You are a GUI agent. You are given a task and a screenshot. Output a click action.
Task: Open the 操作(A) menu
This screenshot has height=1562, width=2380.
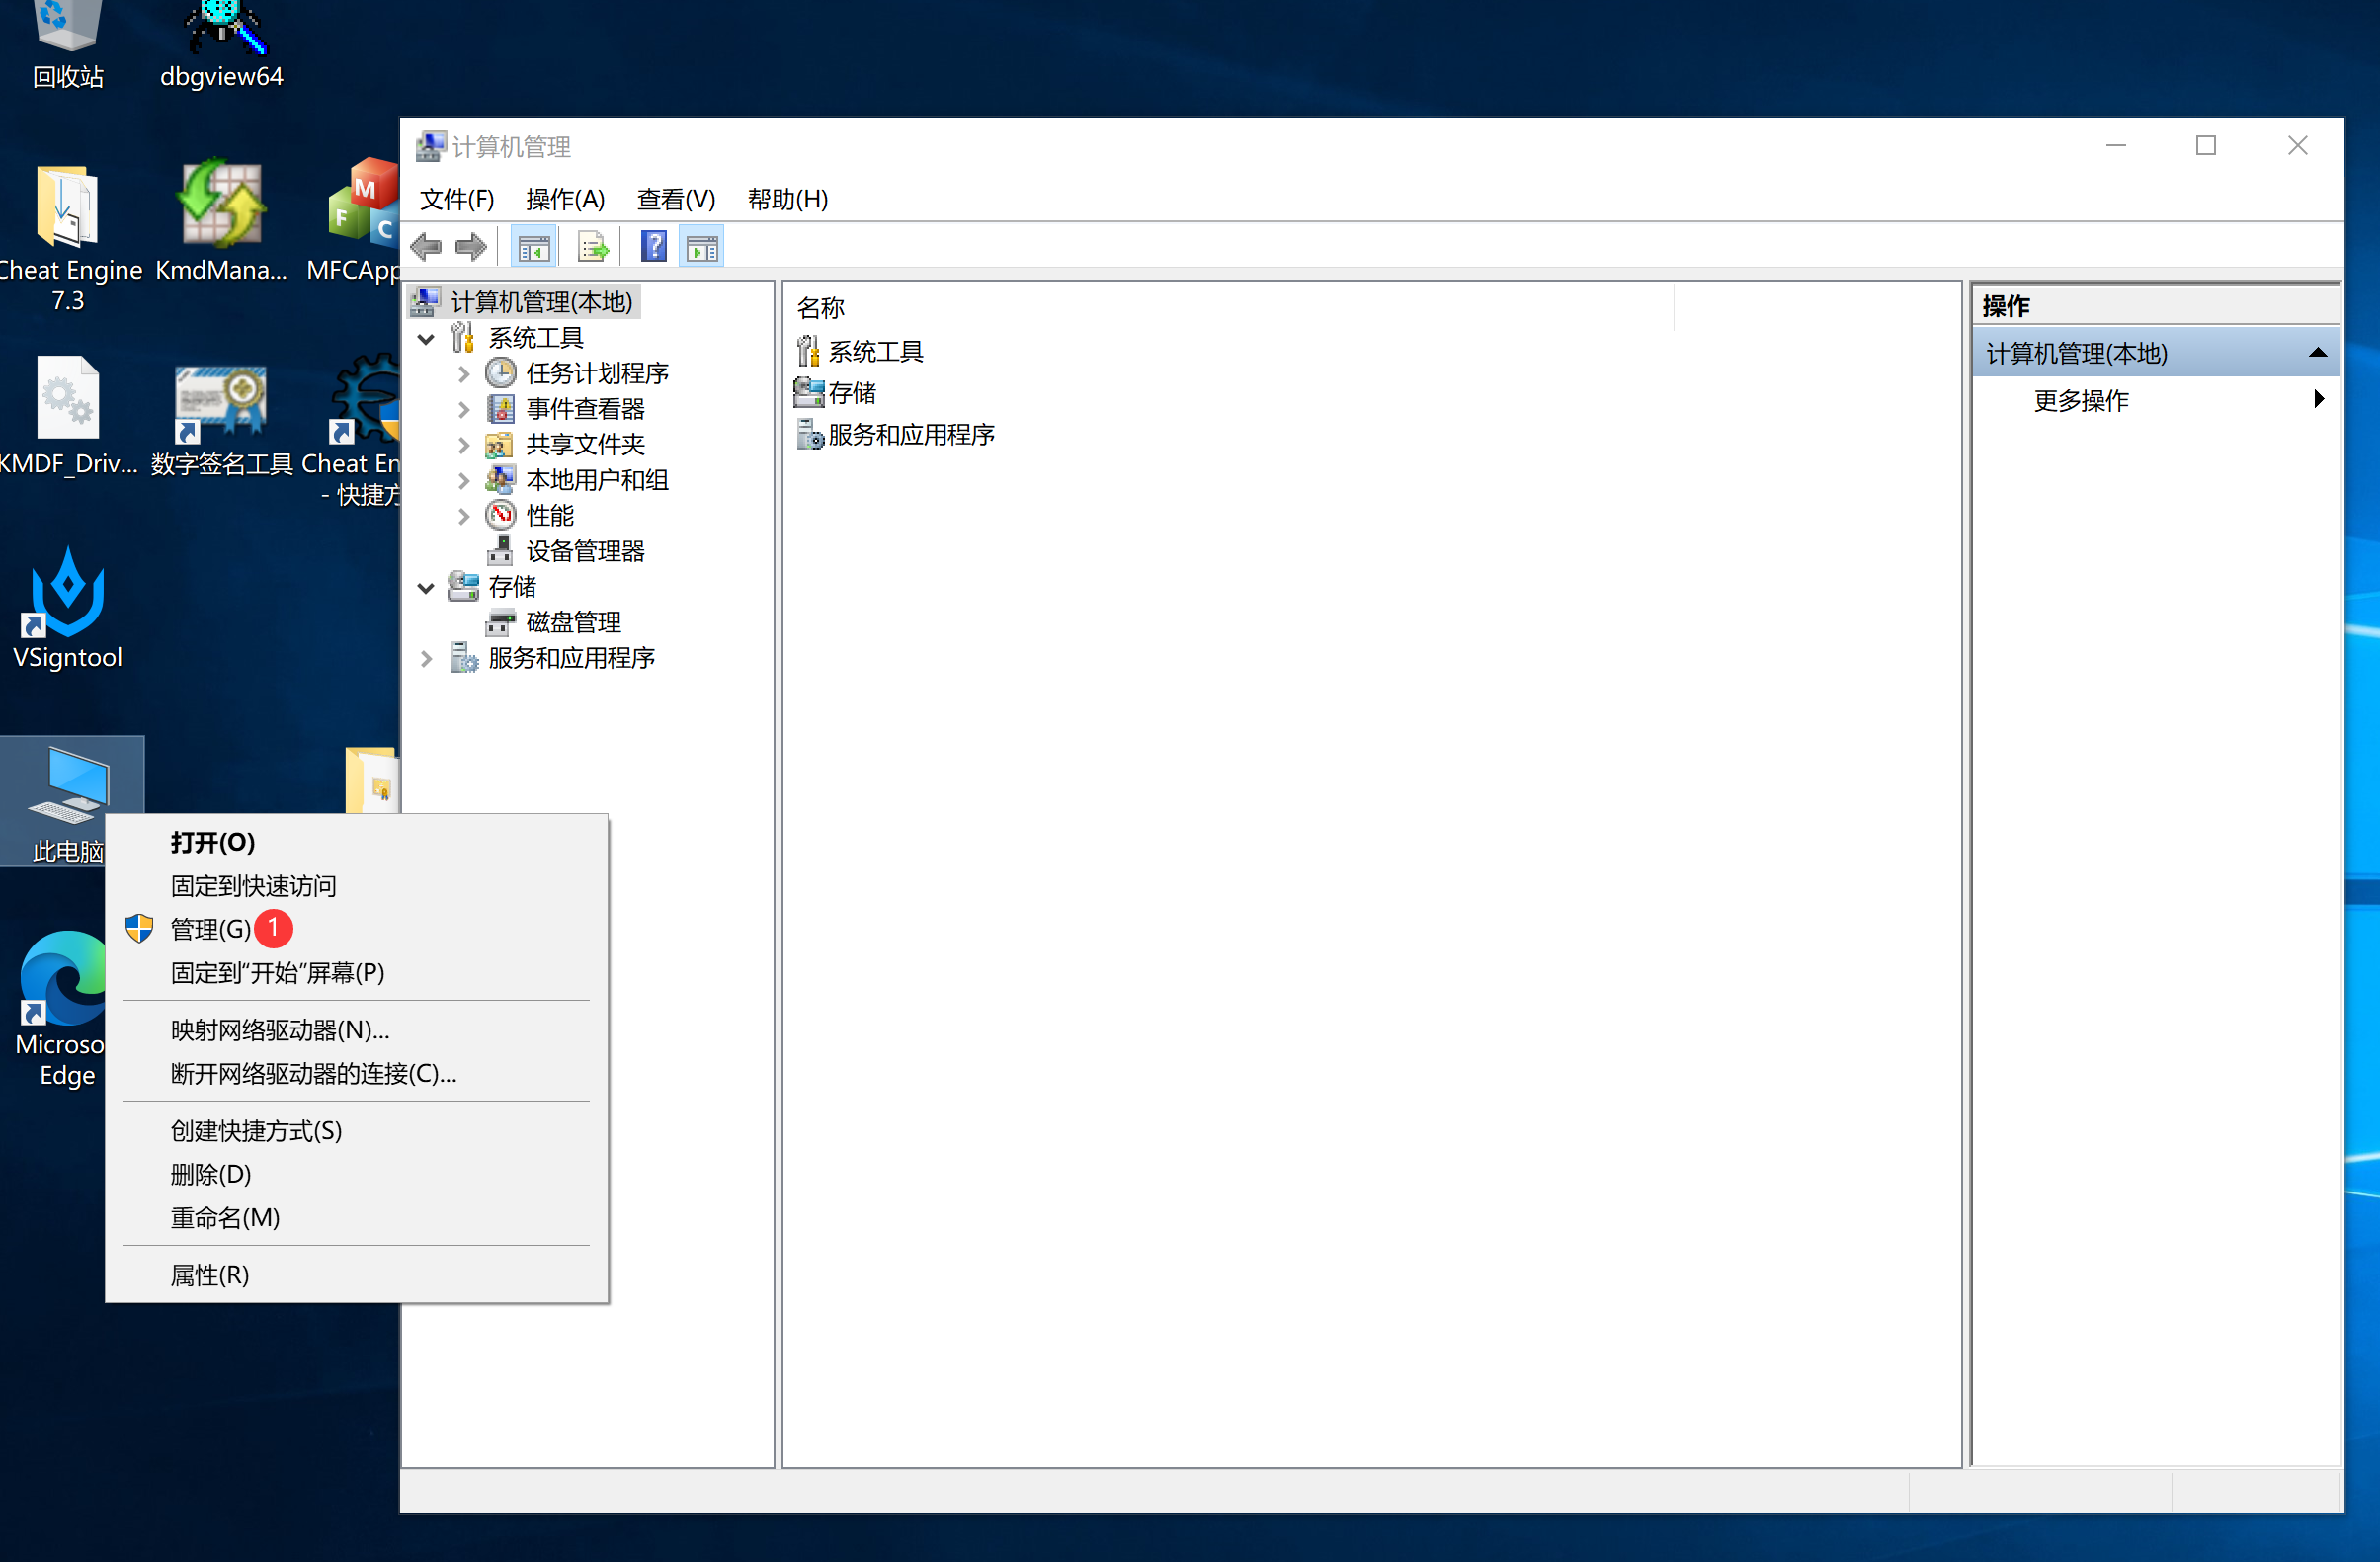pos(565,199)
